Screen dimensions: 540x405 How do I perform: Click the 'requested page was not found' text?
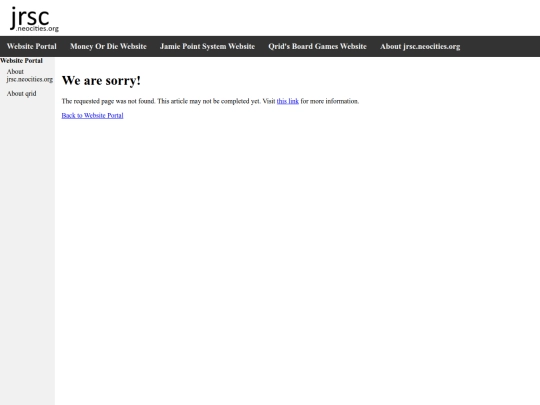tap(114, 101)
